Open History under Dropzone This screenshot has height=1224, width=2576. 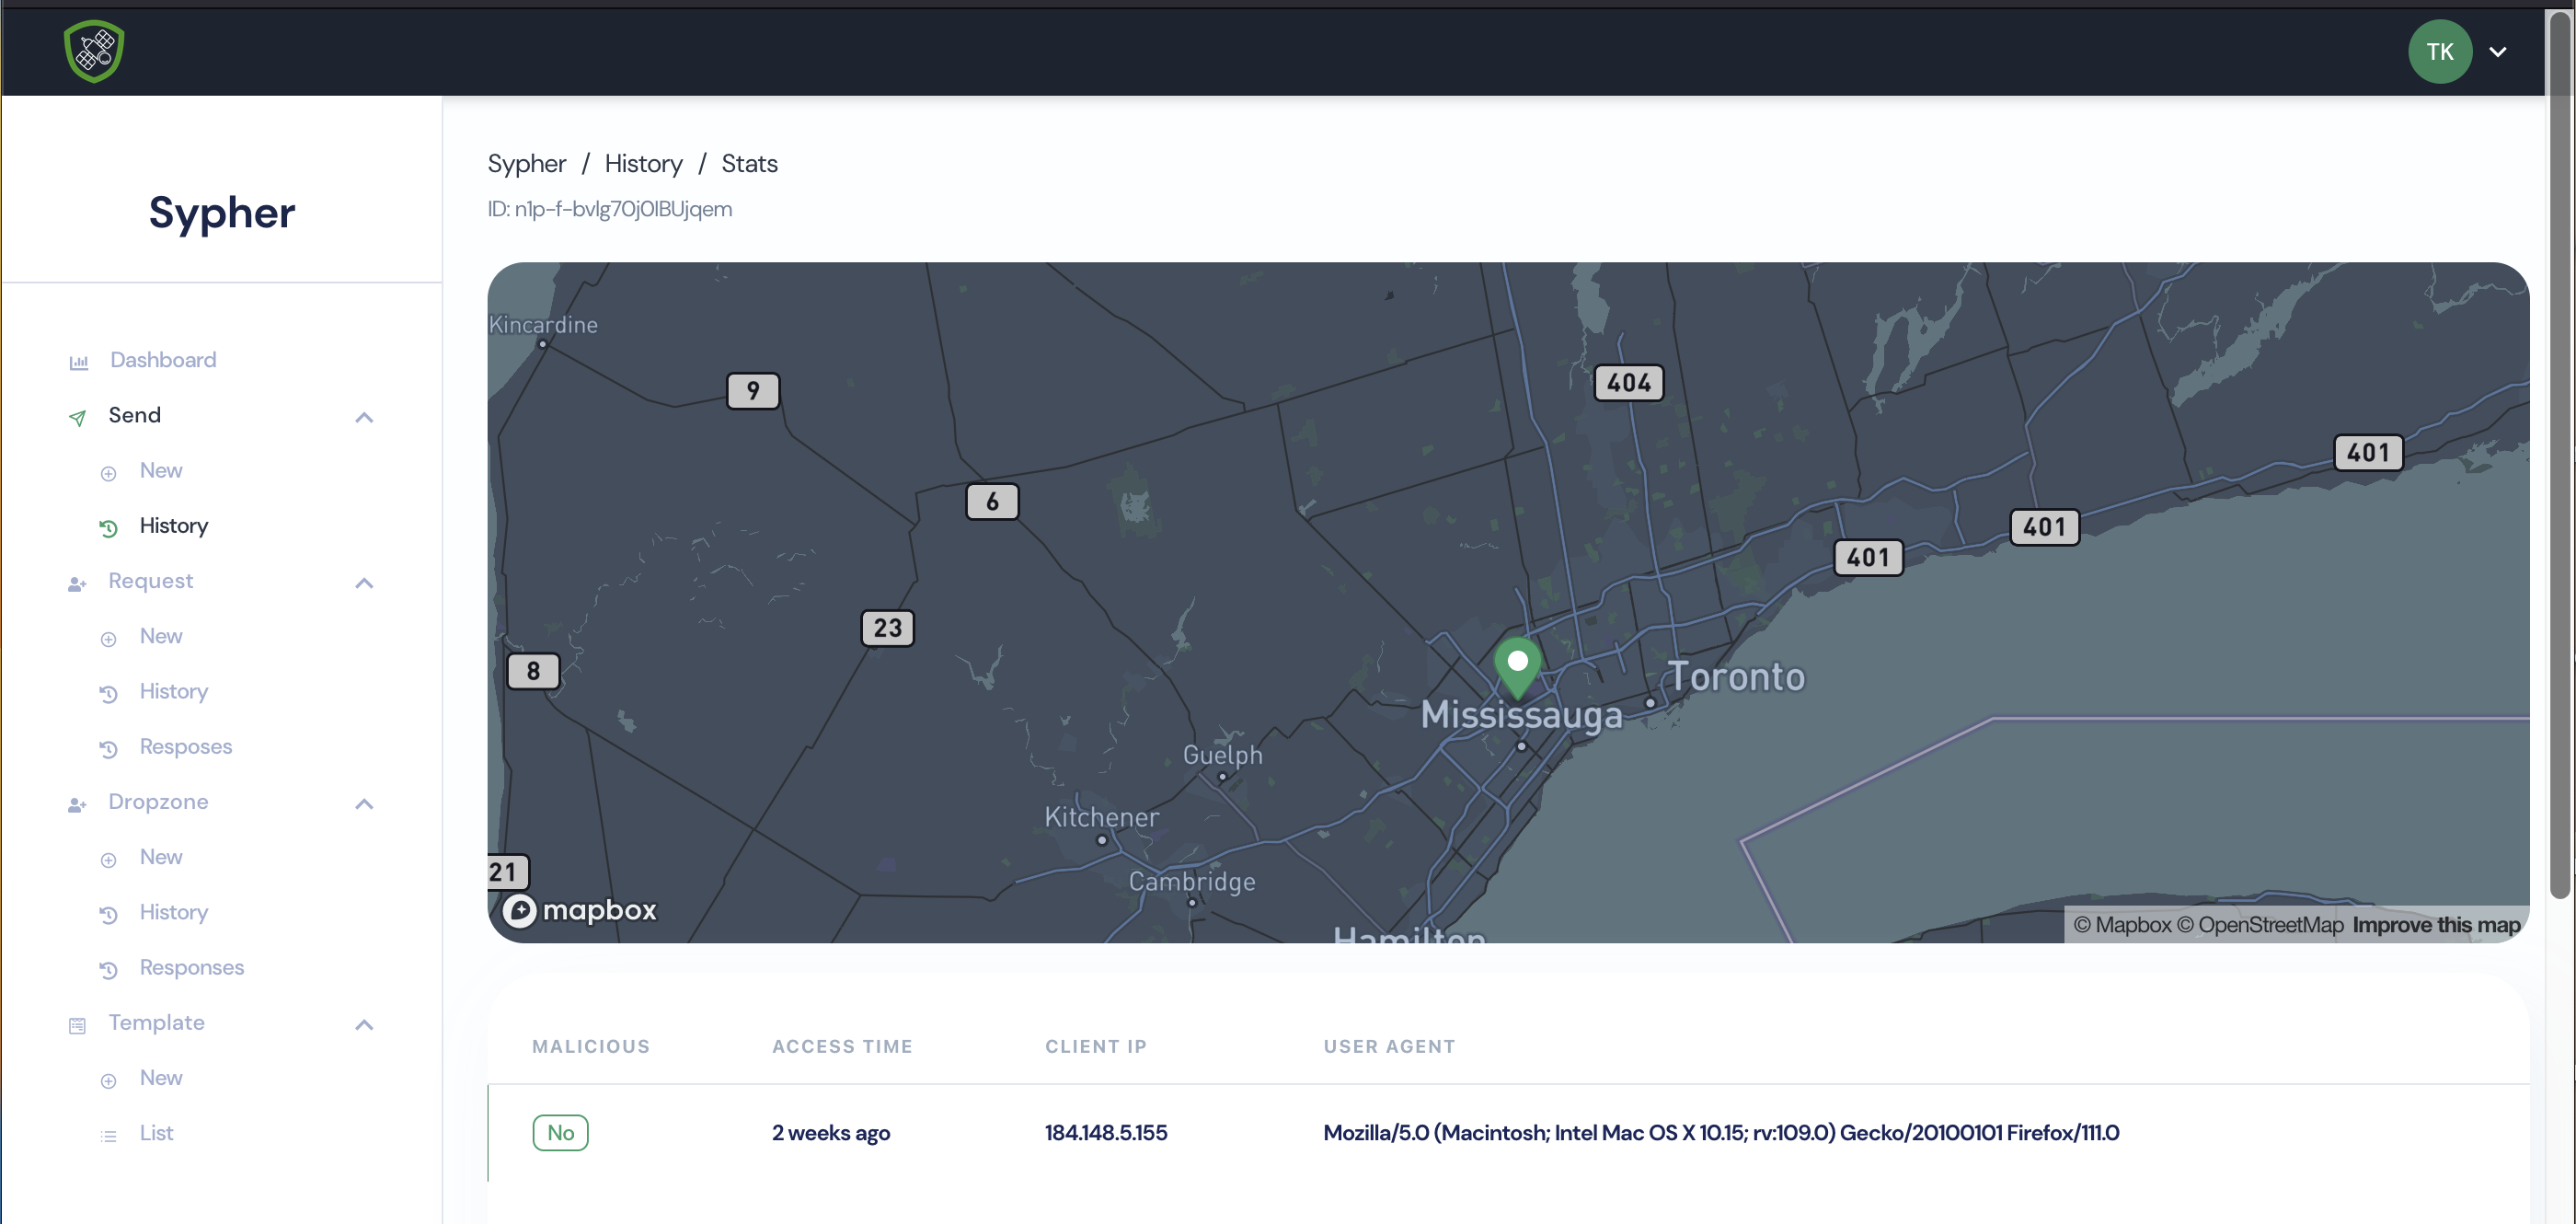[x=174, y=913]
